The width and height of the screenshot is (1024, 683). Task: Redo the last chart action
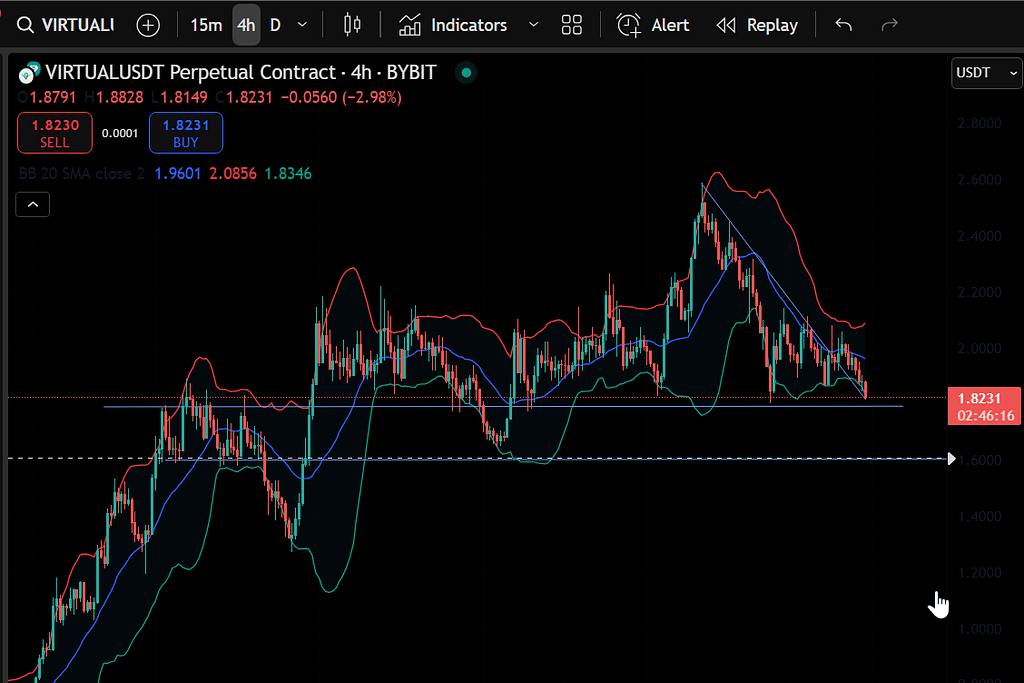pyautogui.click(x=889, y=25)
